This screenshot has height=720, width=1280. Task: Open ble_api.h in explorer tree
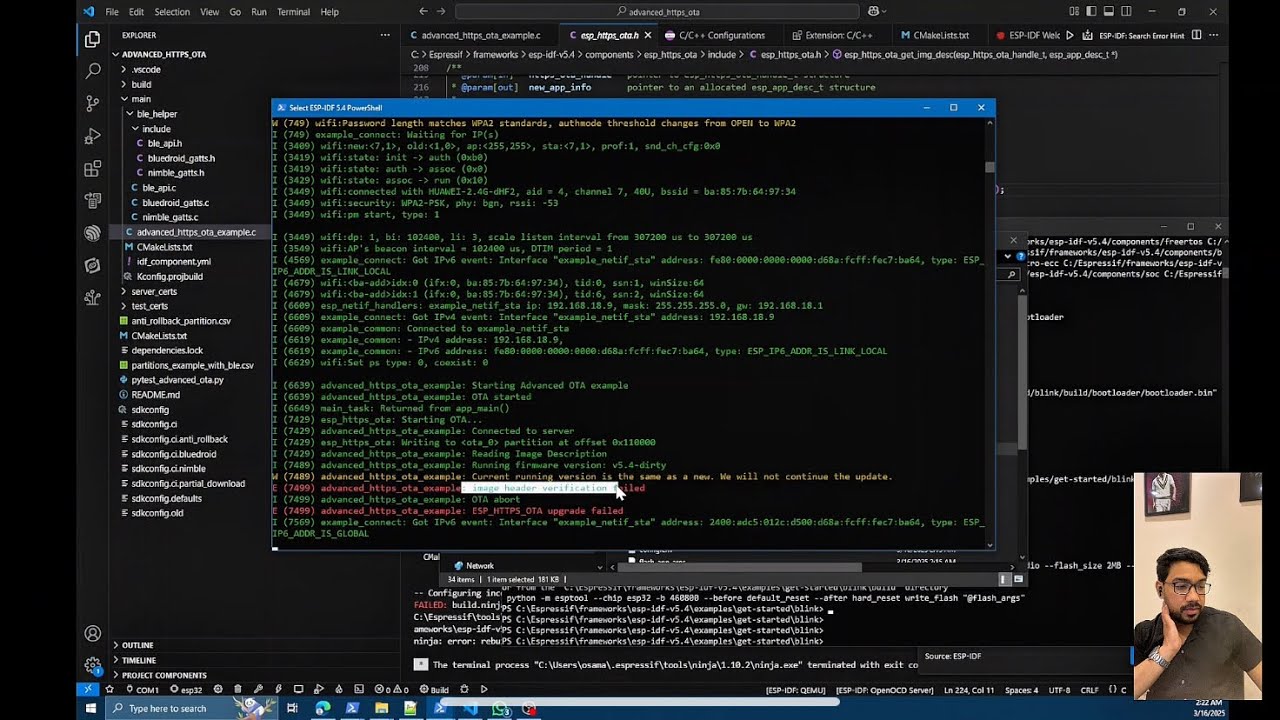[164, 143]
